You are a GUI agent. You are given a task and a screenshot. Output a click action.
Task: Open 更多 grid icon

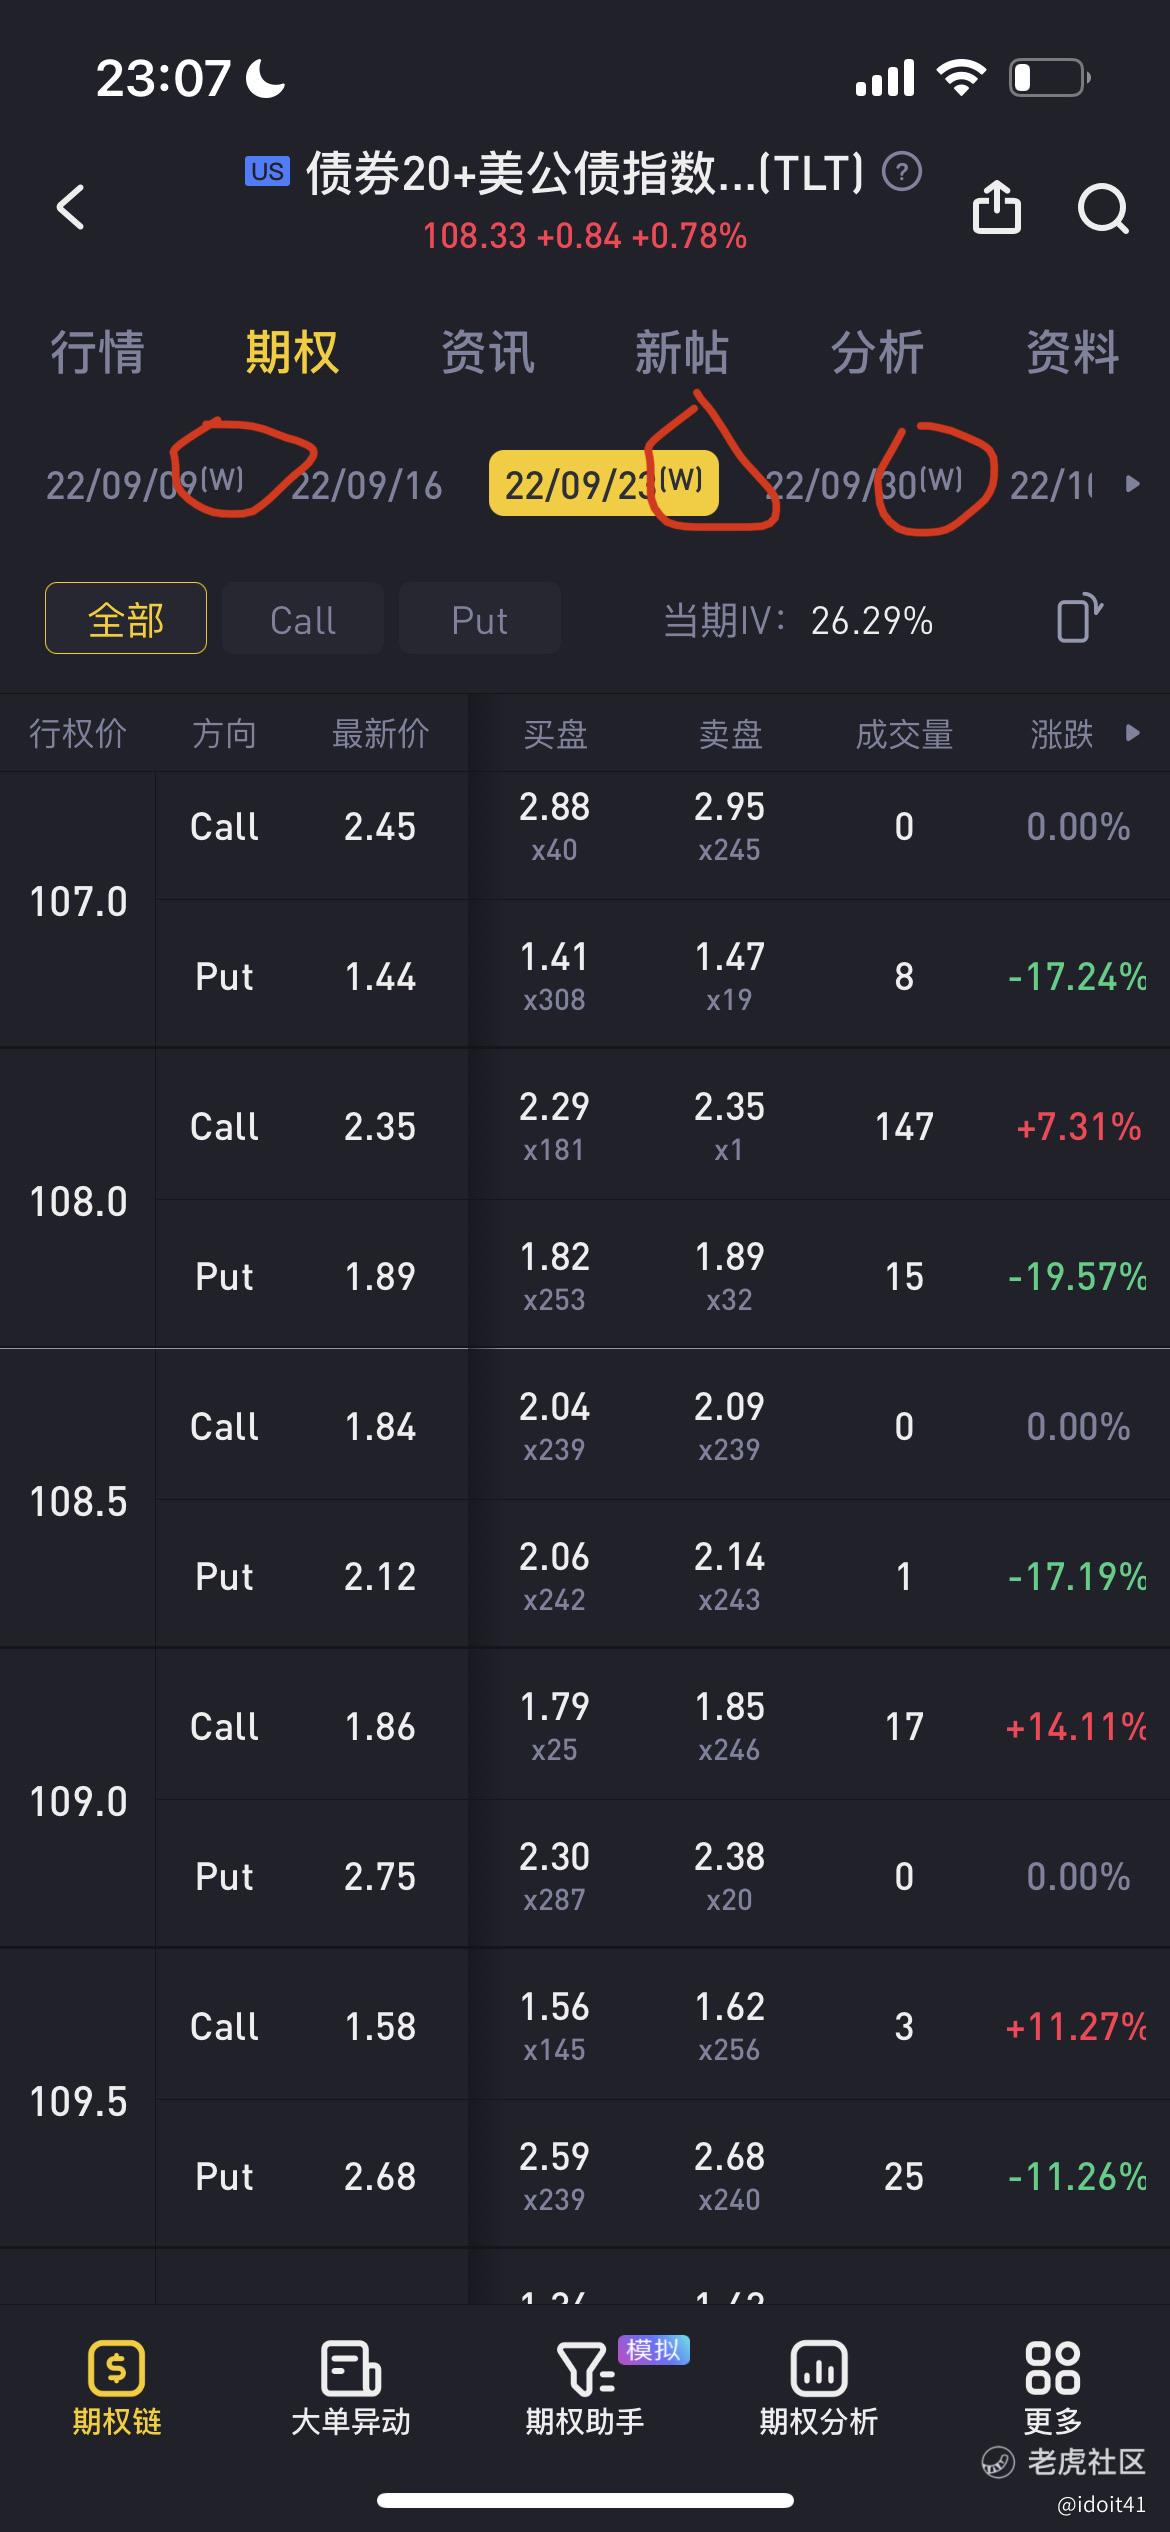(x=1053, y=2388)
